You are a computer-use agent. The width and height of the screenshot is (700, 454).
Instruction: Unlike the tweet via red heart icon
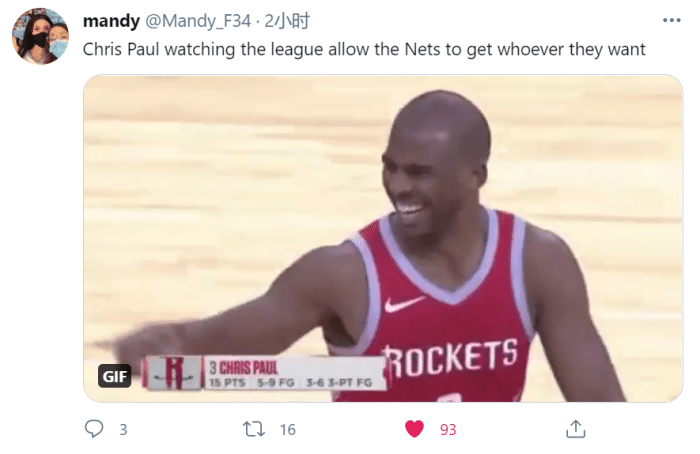click(414, 429)
